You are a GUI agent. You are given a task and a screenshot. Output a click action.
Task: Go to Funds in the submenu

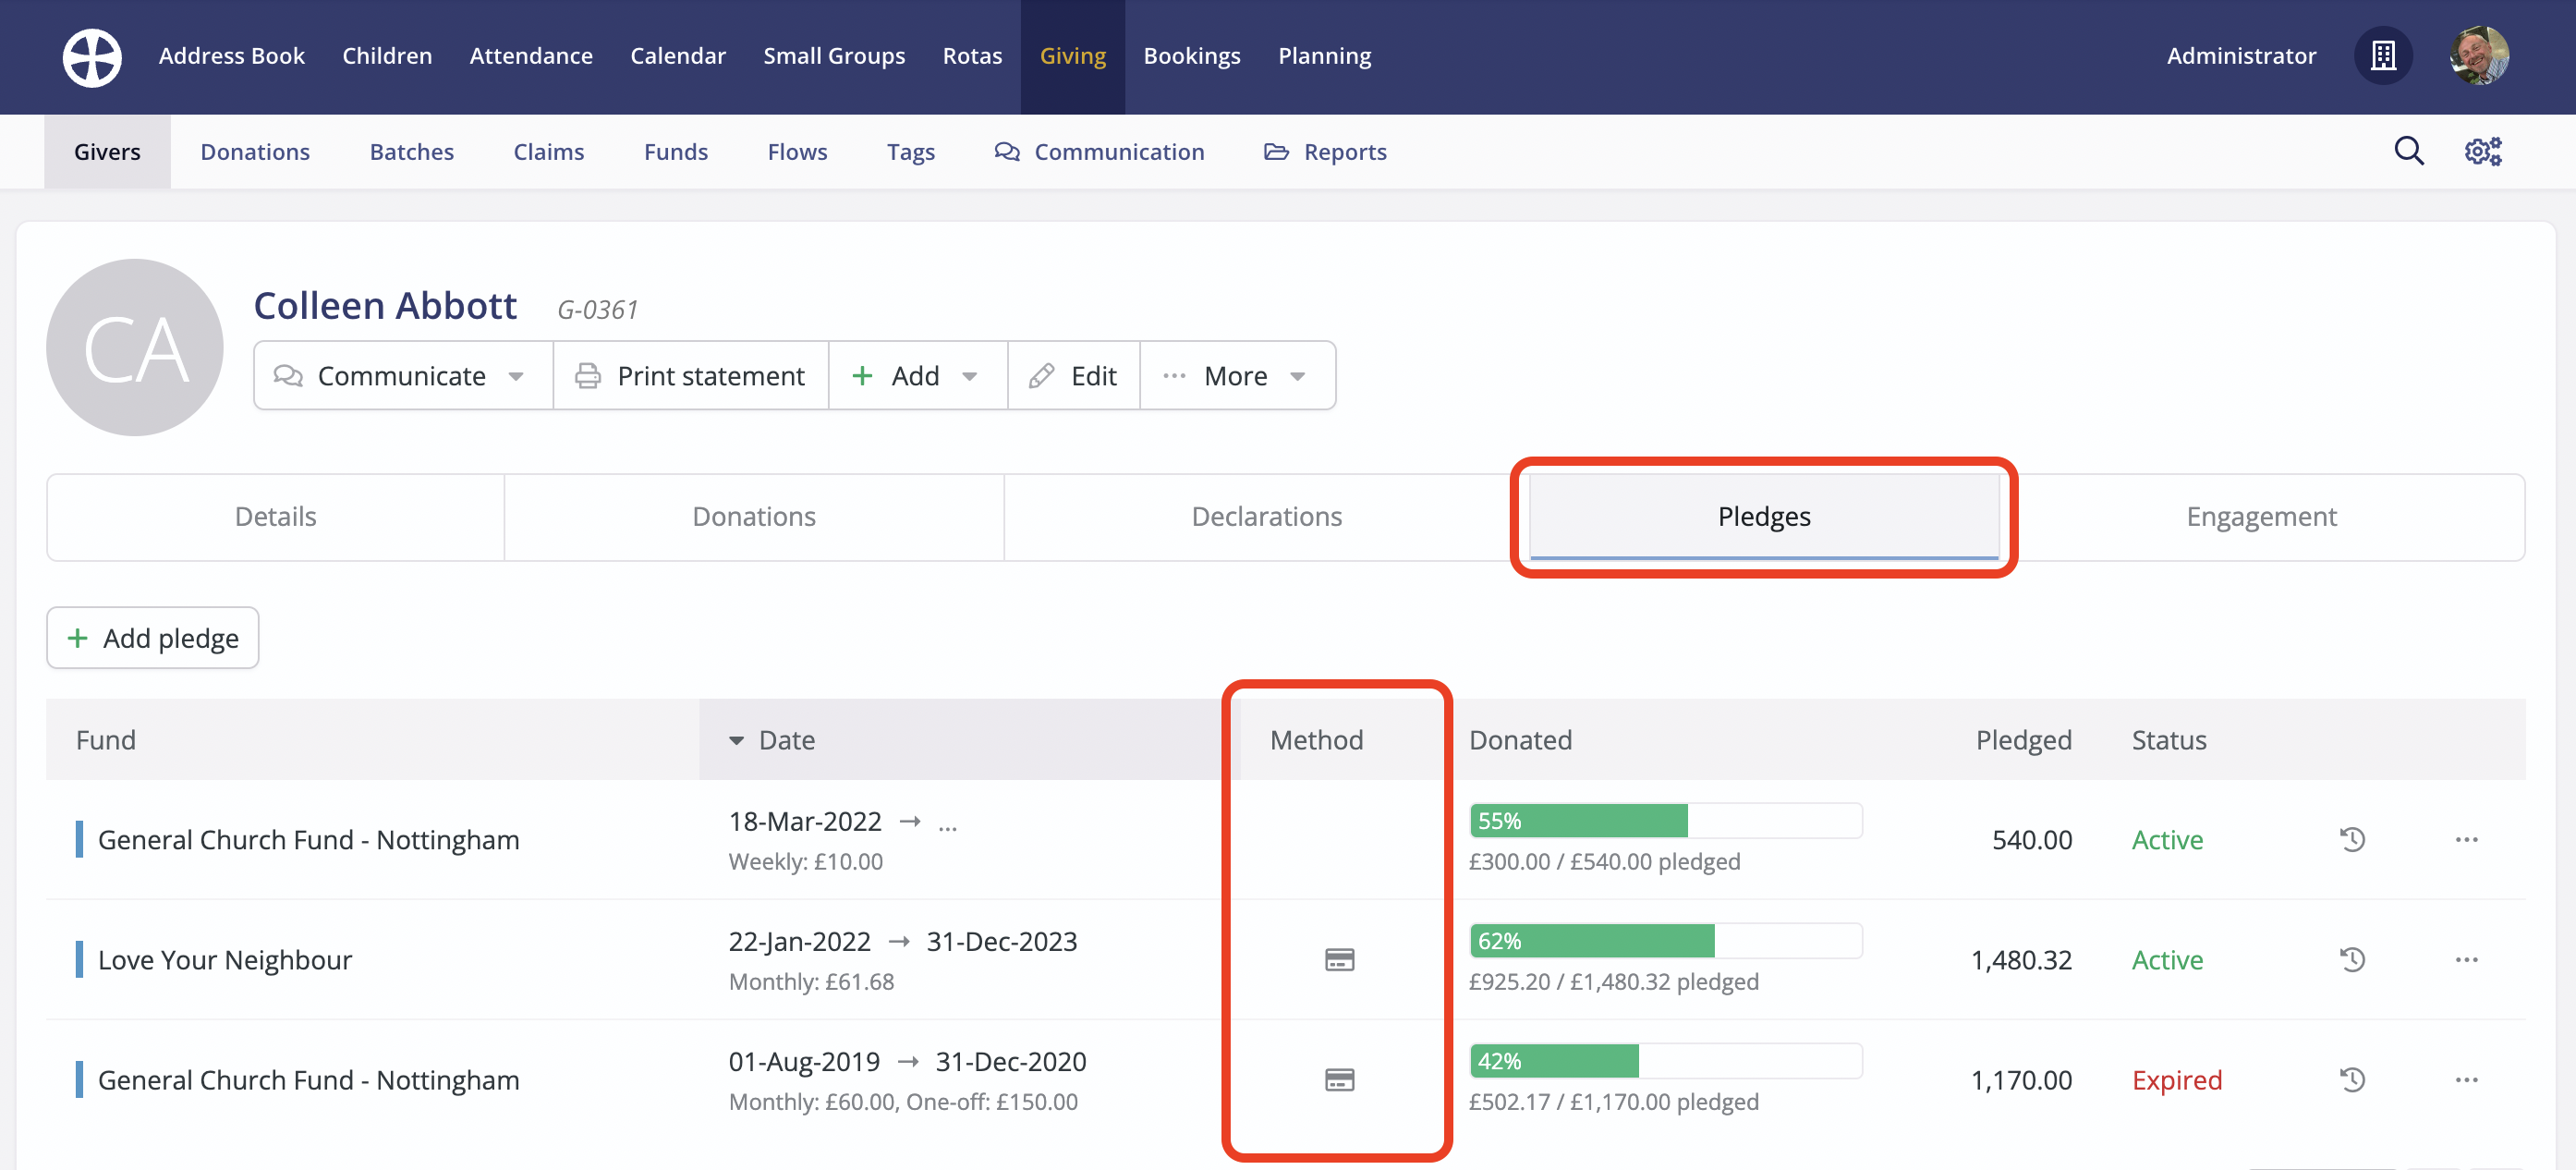[675, 151]
